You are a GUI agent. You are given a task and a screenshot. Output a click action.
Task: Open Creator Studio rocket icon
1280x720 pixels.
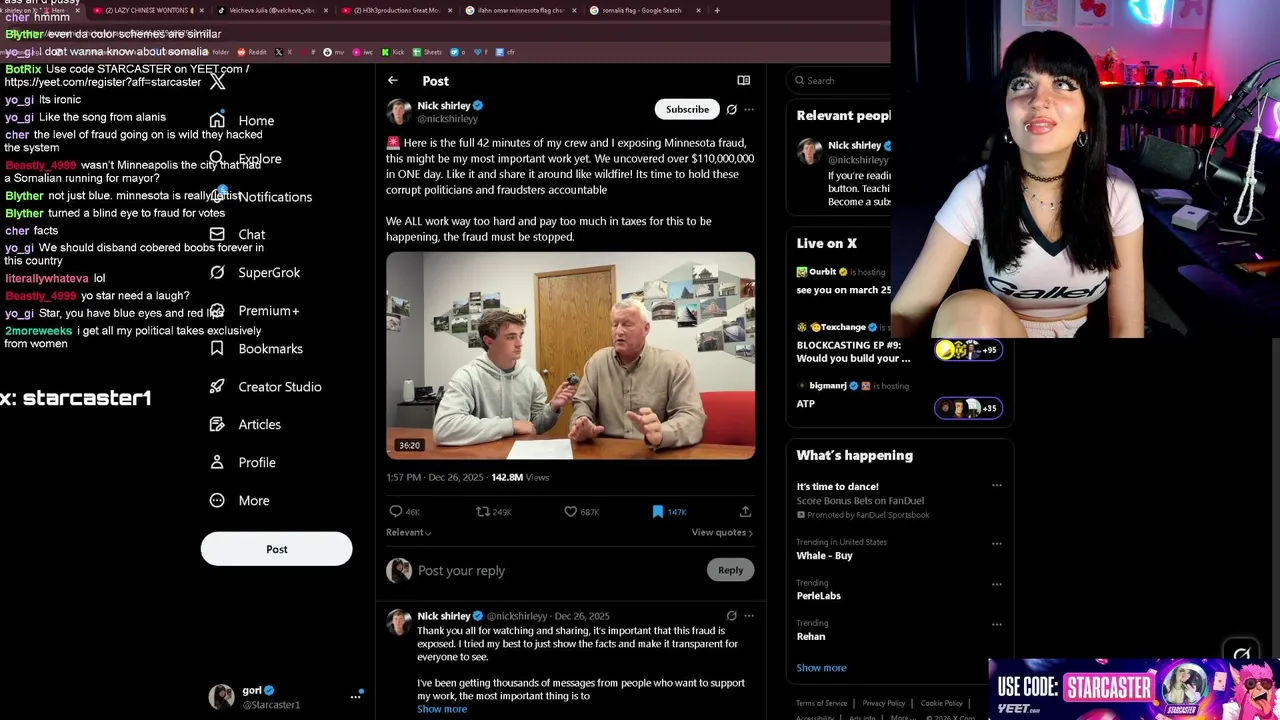pos(217,386)
